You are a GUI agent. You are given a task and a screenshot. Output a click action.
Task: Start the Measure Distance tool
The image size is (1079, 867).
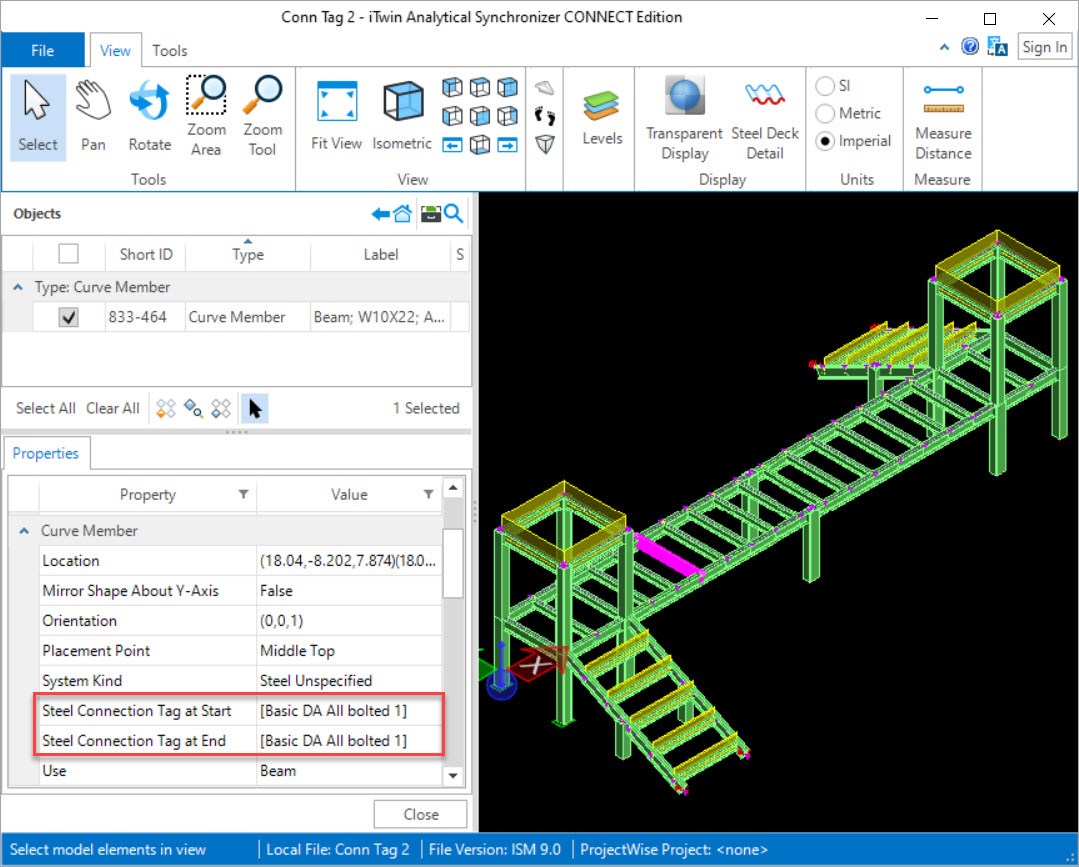[942, 119]
